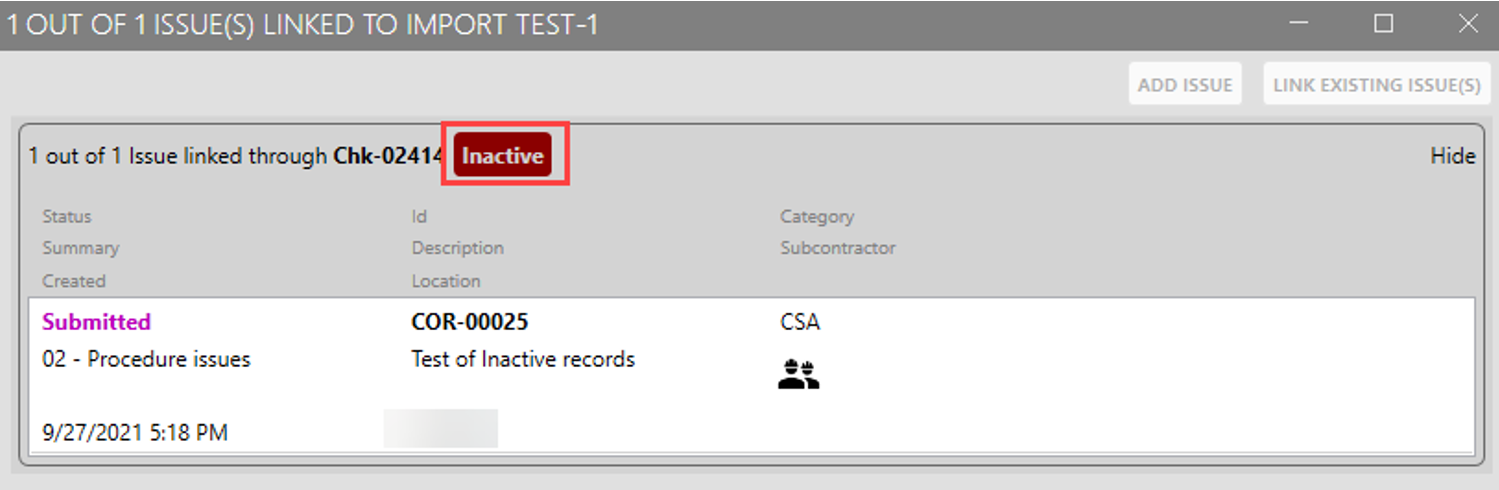1499x490 pixels.
Task: Click the subcontractor people icon
Action: coord(798,374)
